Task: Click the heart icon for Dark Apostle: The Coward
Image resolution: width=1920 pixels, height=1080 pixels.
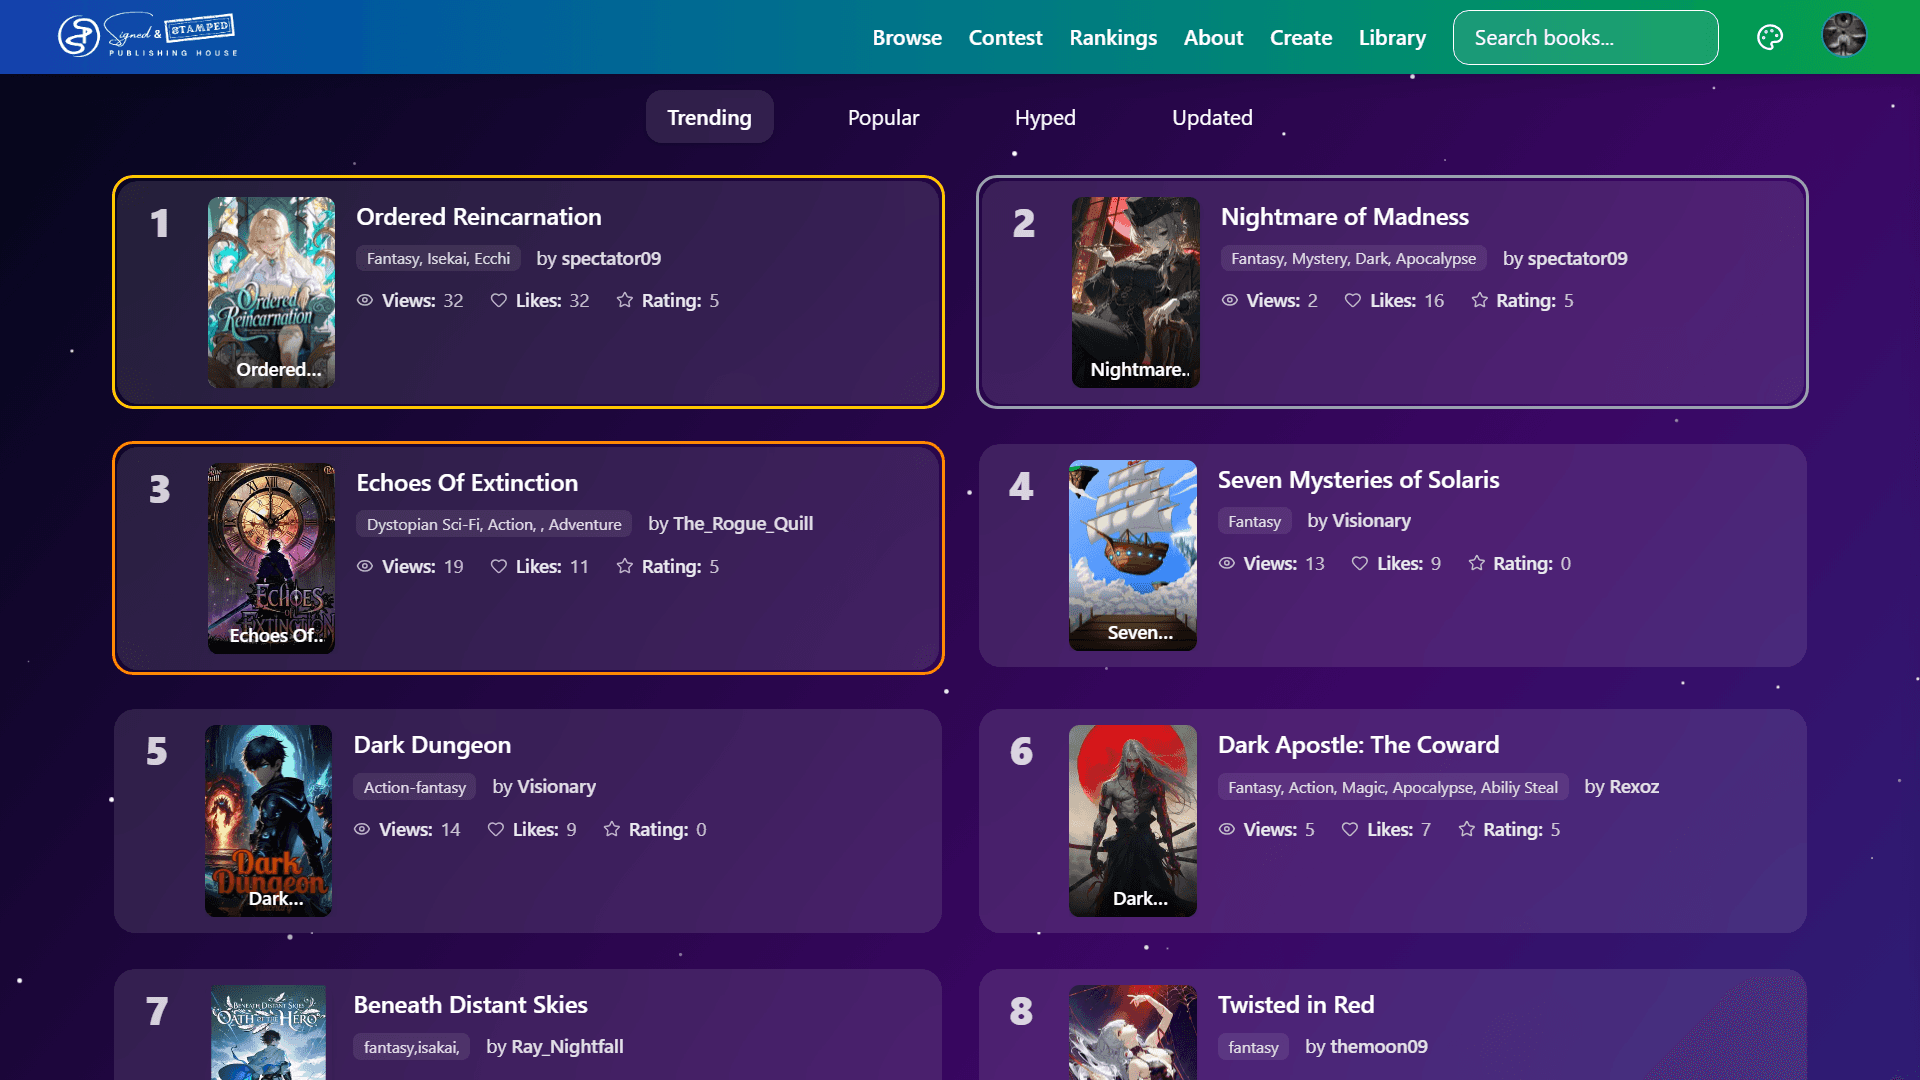Action: 1350,830
